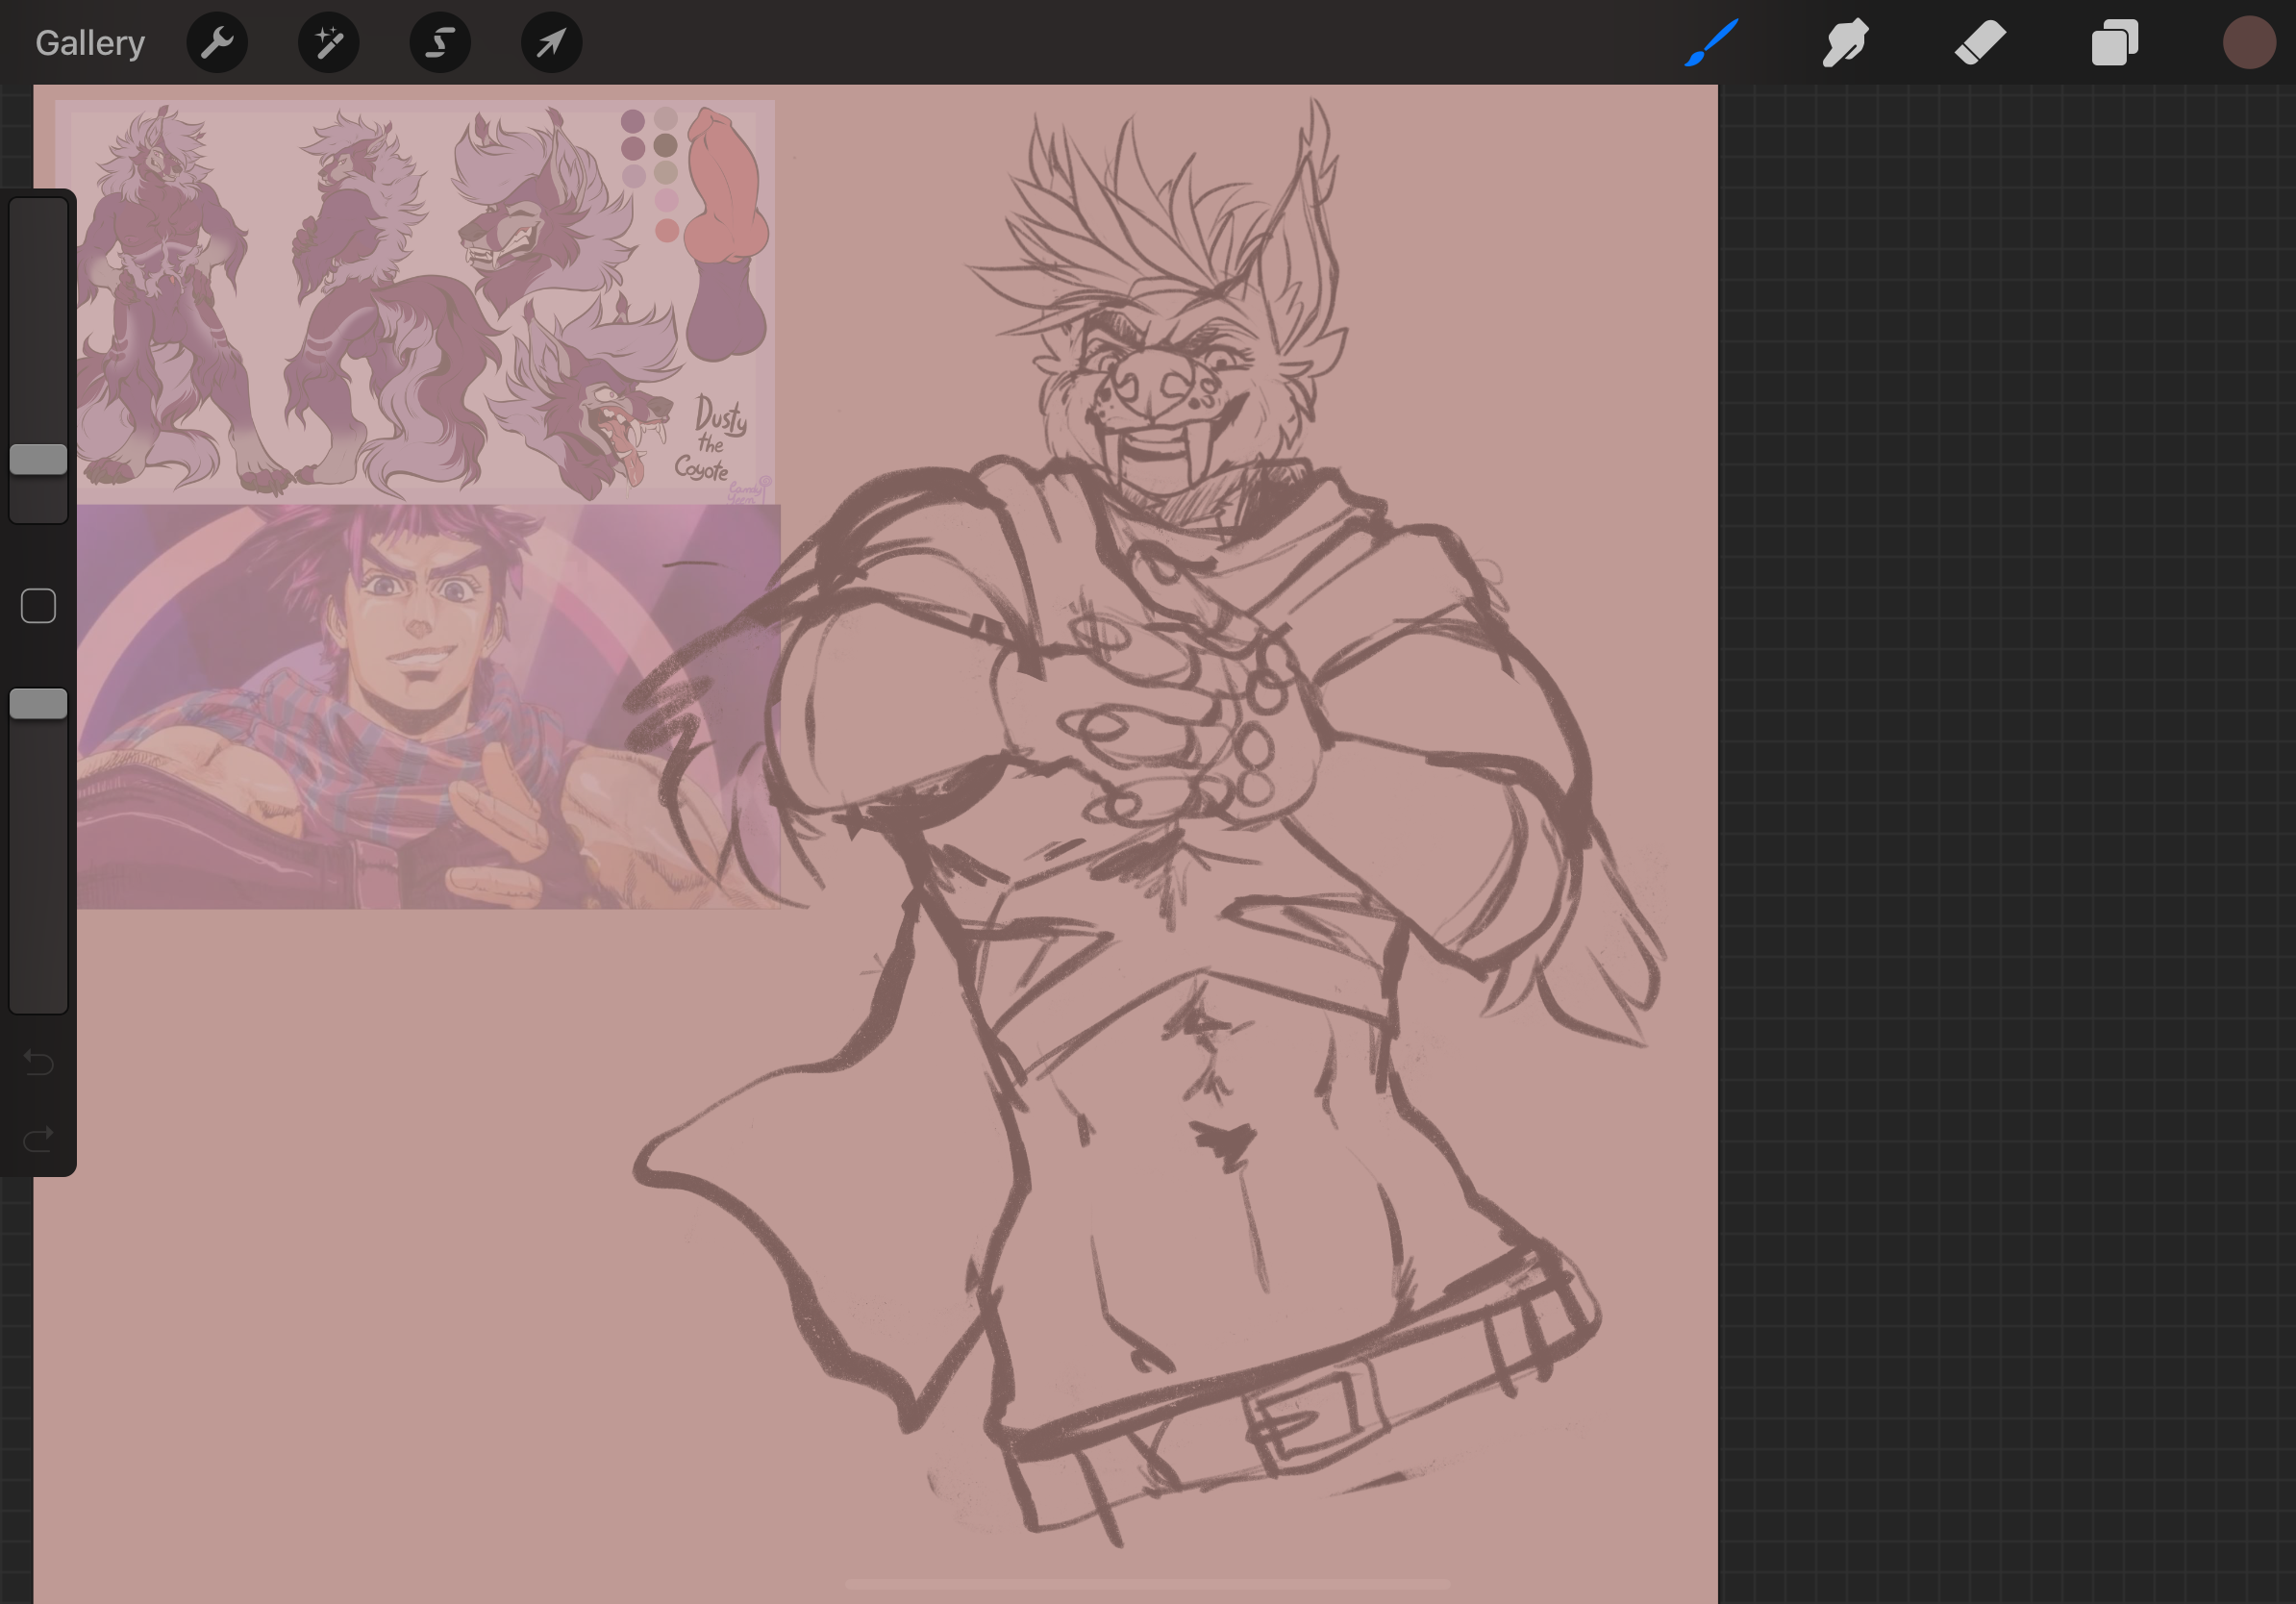
Task: Open the Adjustments magic wand menu
Action: (x=329, y=43)
